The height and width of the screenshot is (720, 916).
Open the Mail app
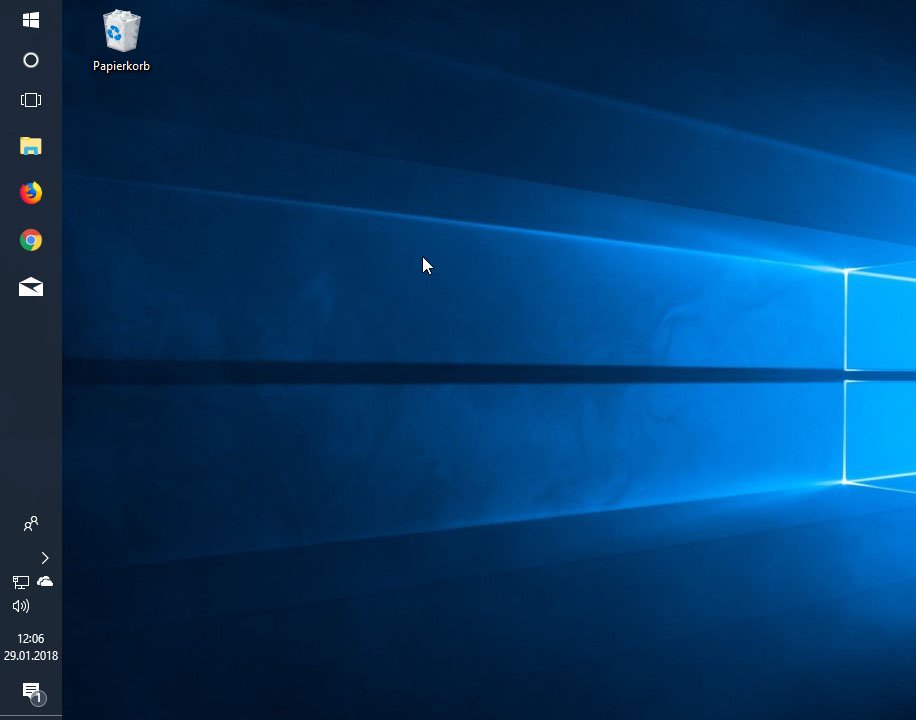(x=30, y=287)
